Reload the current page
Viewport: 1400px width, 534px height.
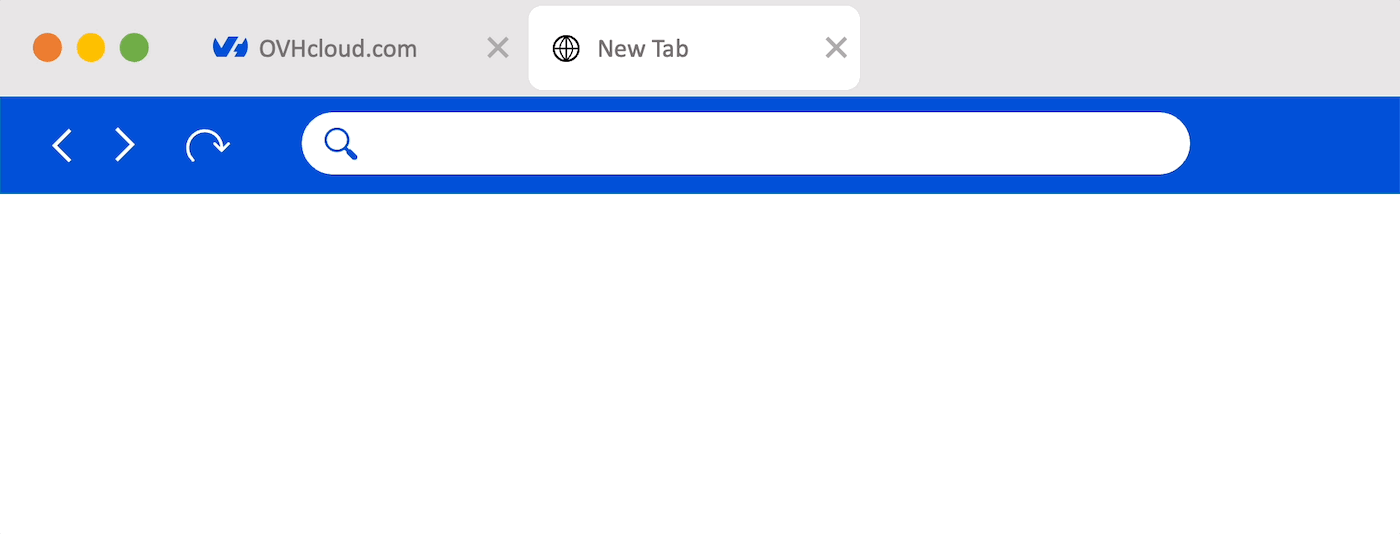pos(207,145)
